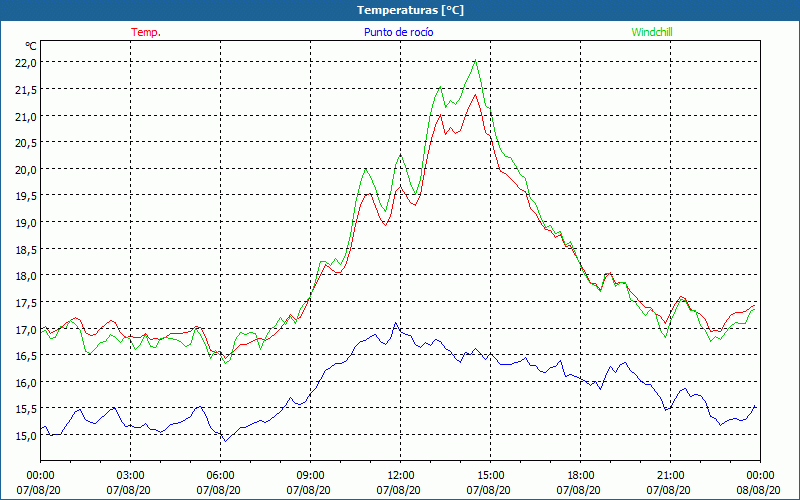Click the °C unit label above y-axis
800x500 pixels.
point(31,46)
